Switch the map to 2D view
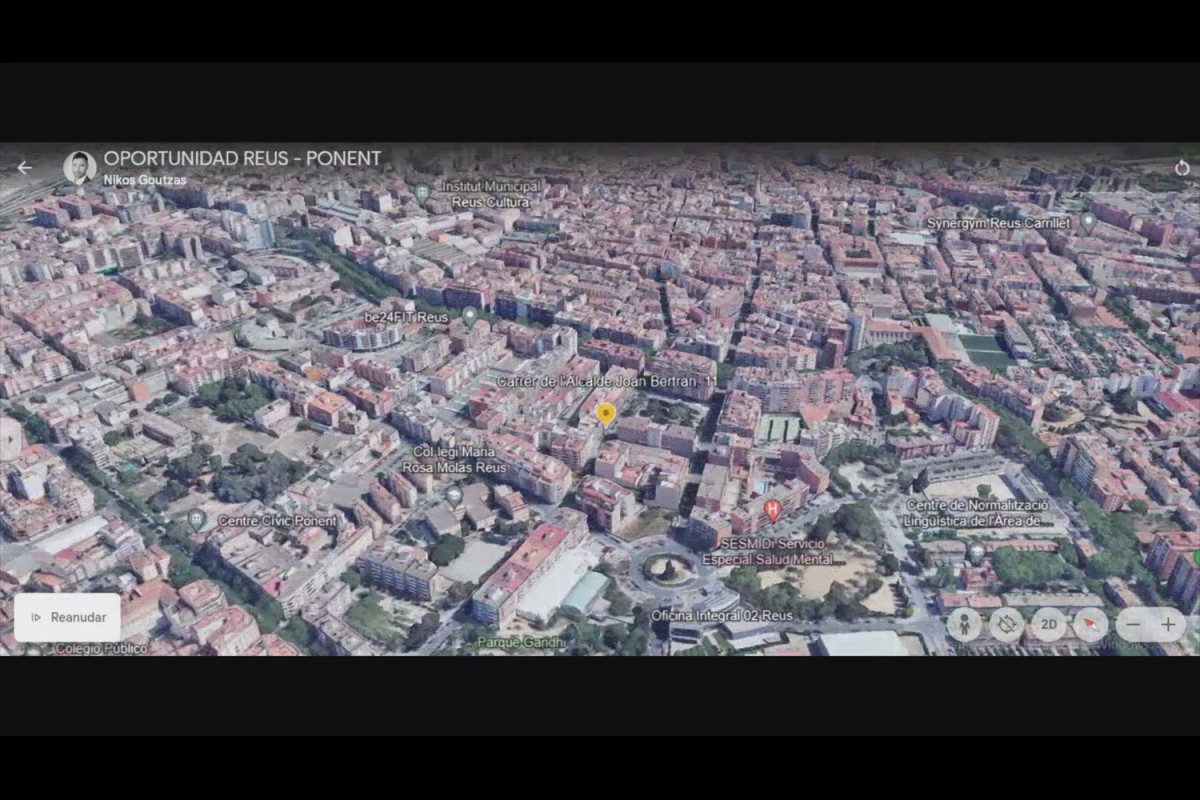 click(1048, 625)
